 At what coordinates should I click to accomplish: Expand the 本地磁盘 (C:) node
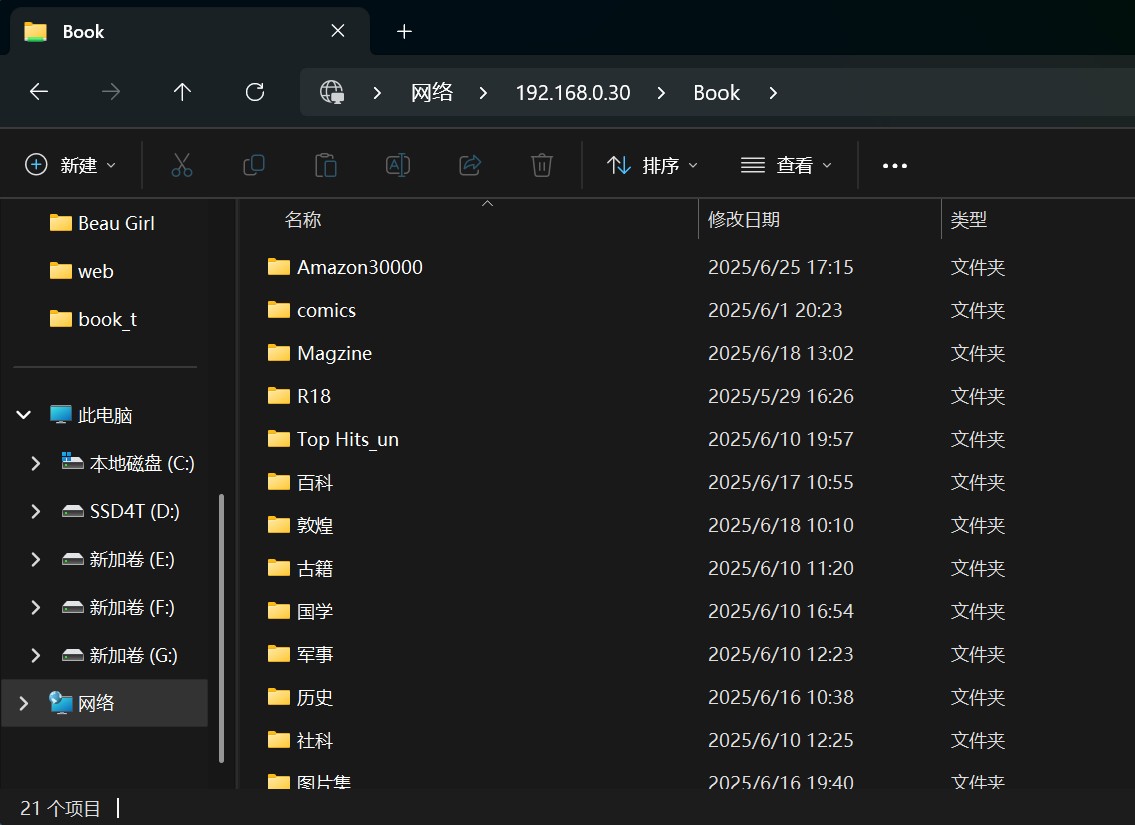(x=35, y=463)
